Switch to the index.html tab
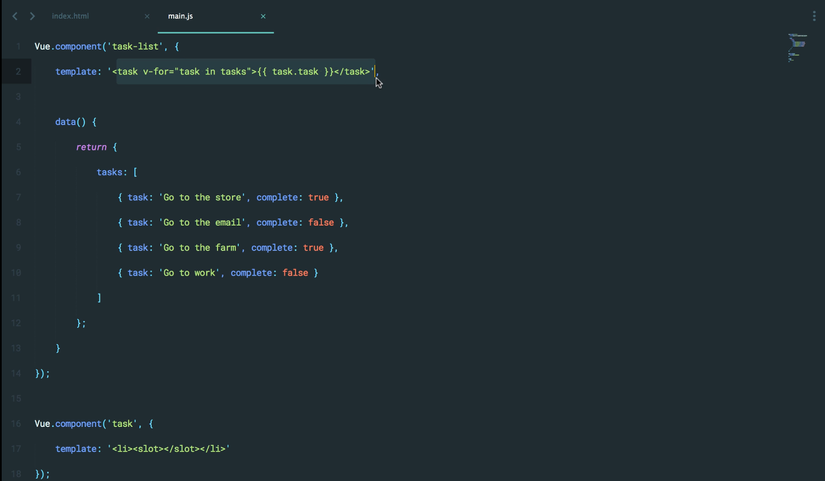The image size is (825, 481). click(71, 16)
